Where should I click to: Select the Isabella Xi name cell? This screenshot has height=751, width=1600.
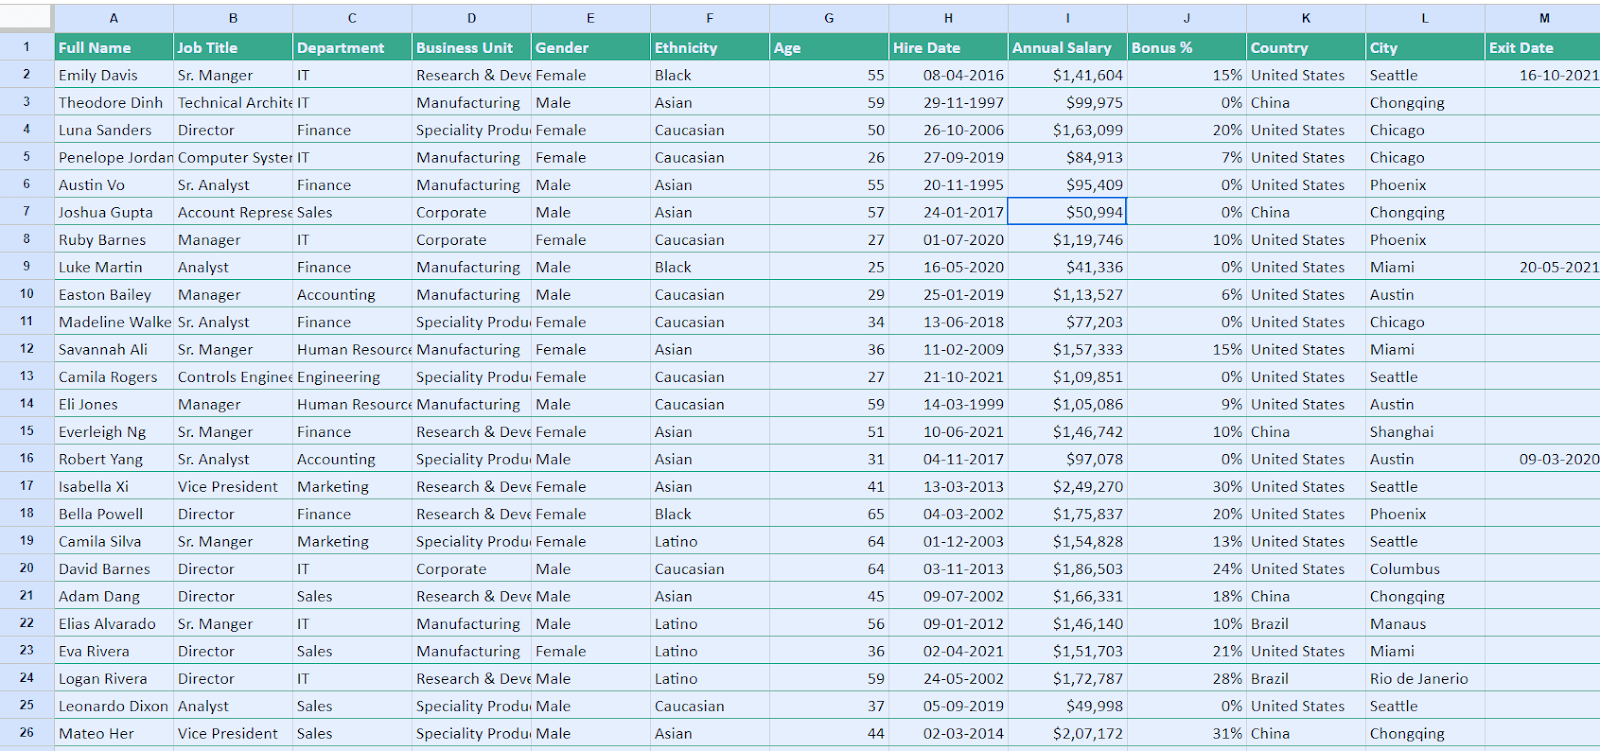point(114,486)
